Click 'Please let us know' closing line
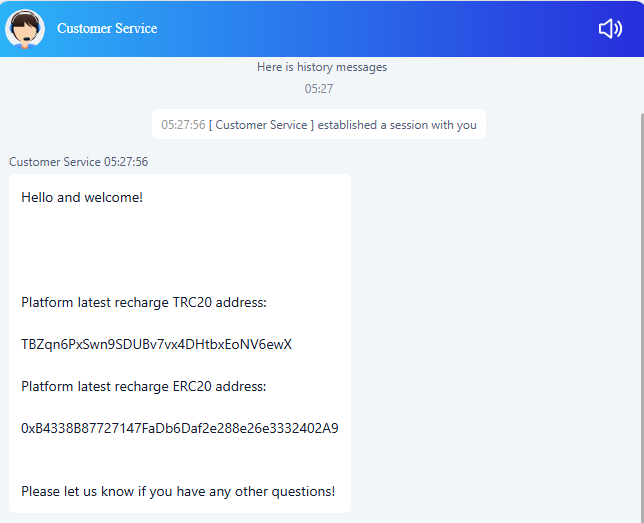The image size is (644, 523). (178, 491)
